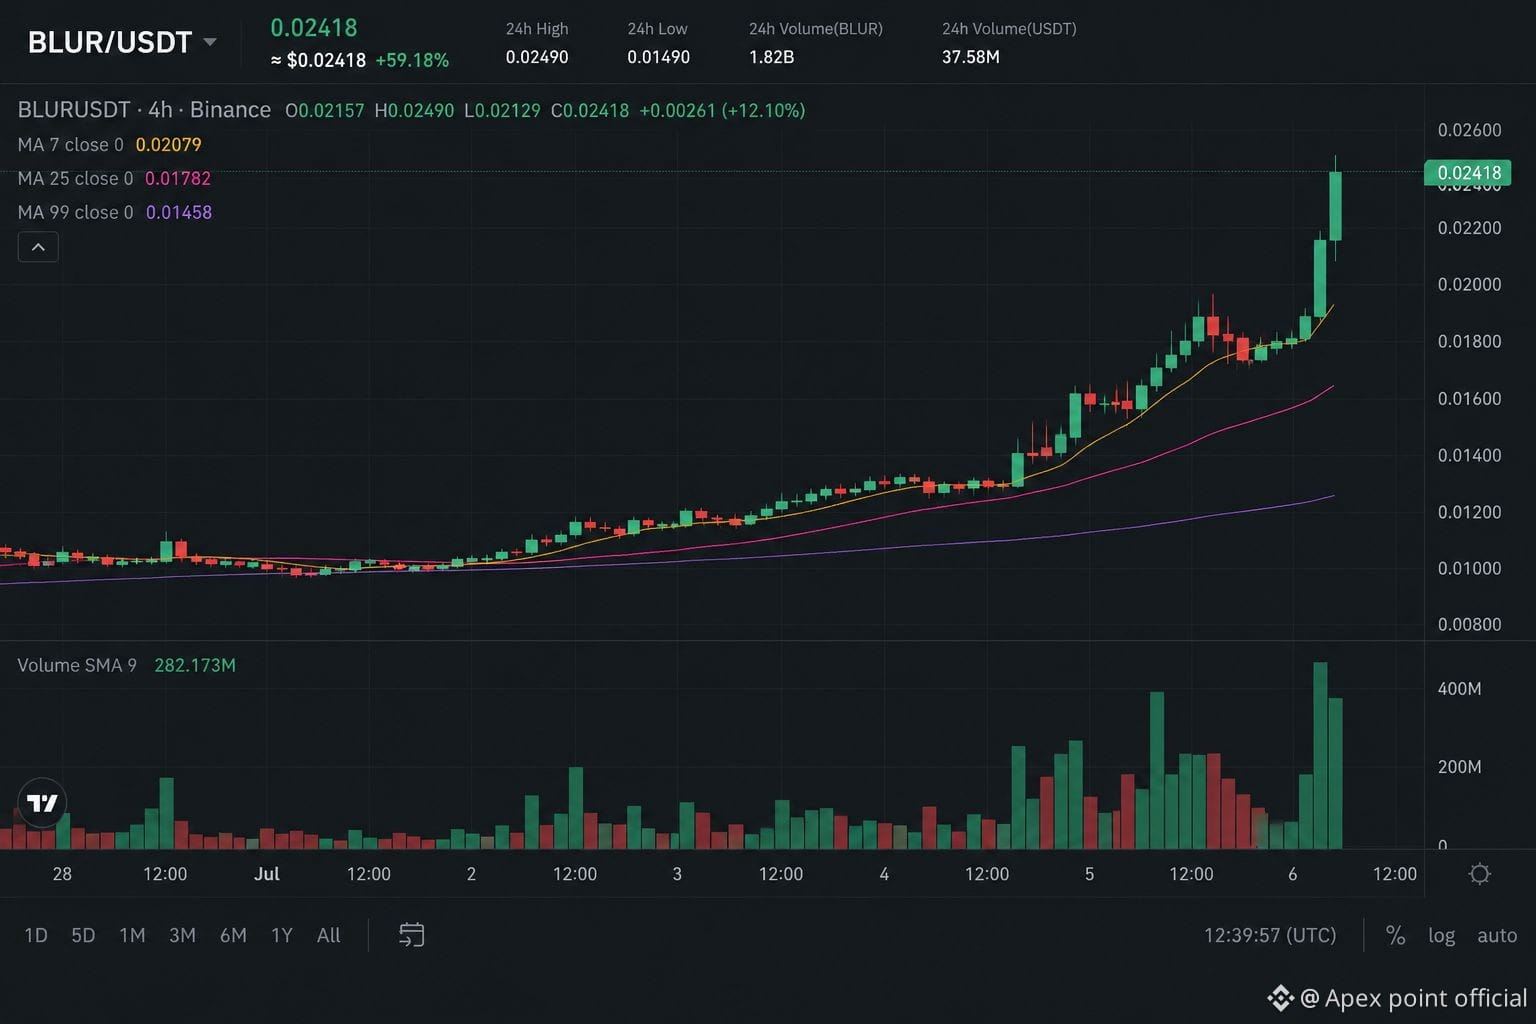
Task: Click the TradingView logo icon
Action: tap(42, 803)
